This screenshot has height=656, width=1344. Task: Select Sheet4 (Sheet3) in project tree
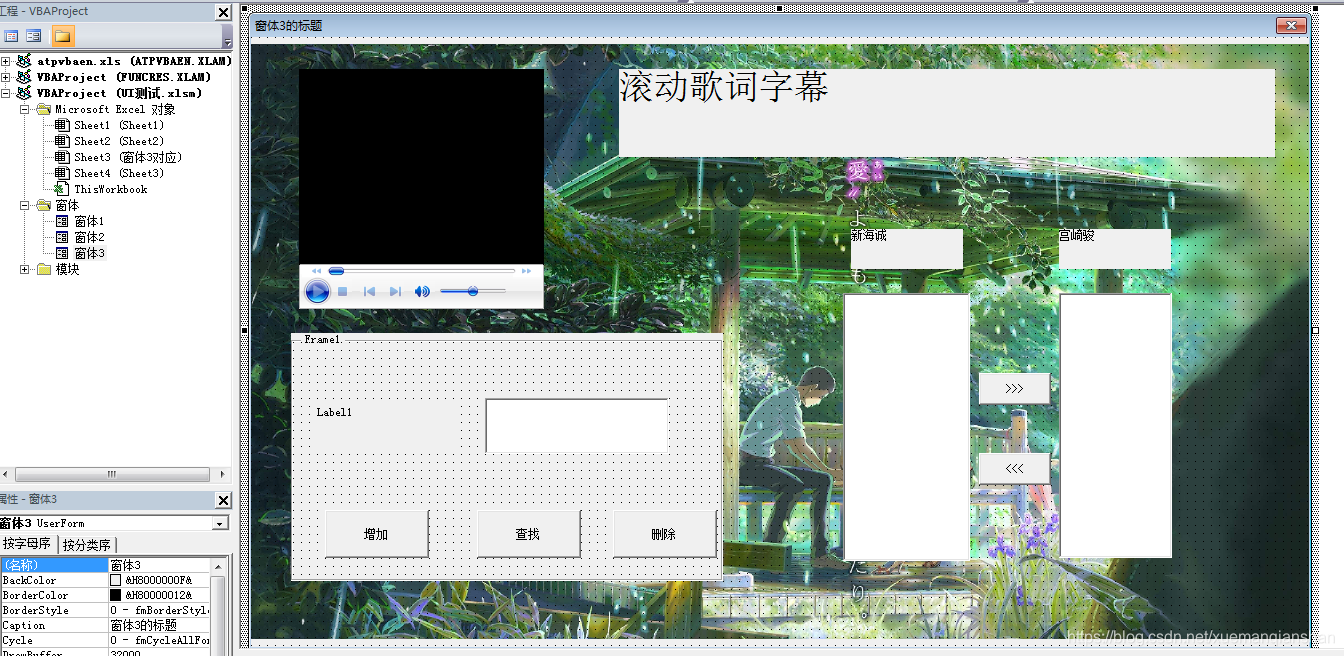pos(118,173)
